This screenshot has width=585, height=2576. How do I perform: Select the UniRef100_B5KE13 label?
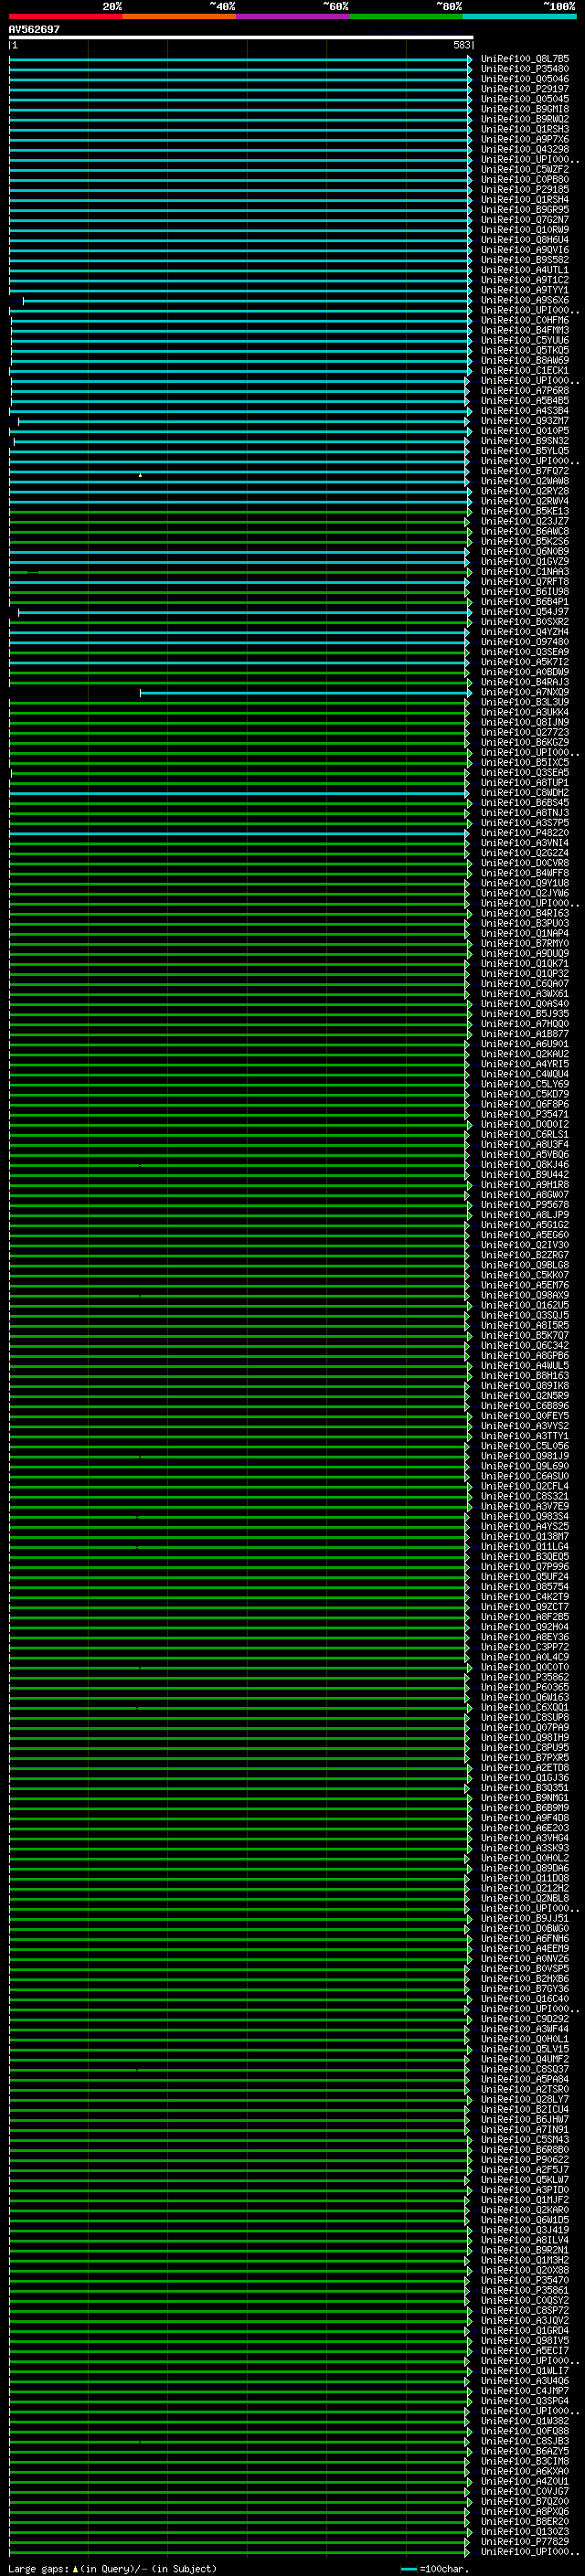tap(525, 511)
